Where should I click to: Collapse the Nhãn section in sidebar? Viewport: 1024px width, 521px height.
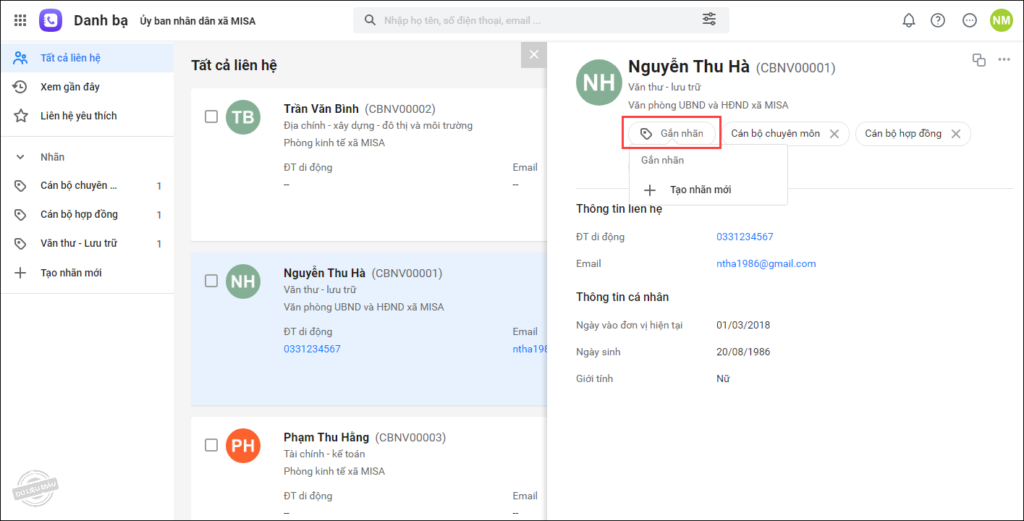click(x=20, y=157)
